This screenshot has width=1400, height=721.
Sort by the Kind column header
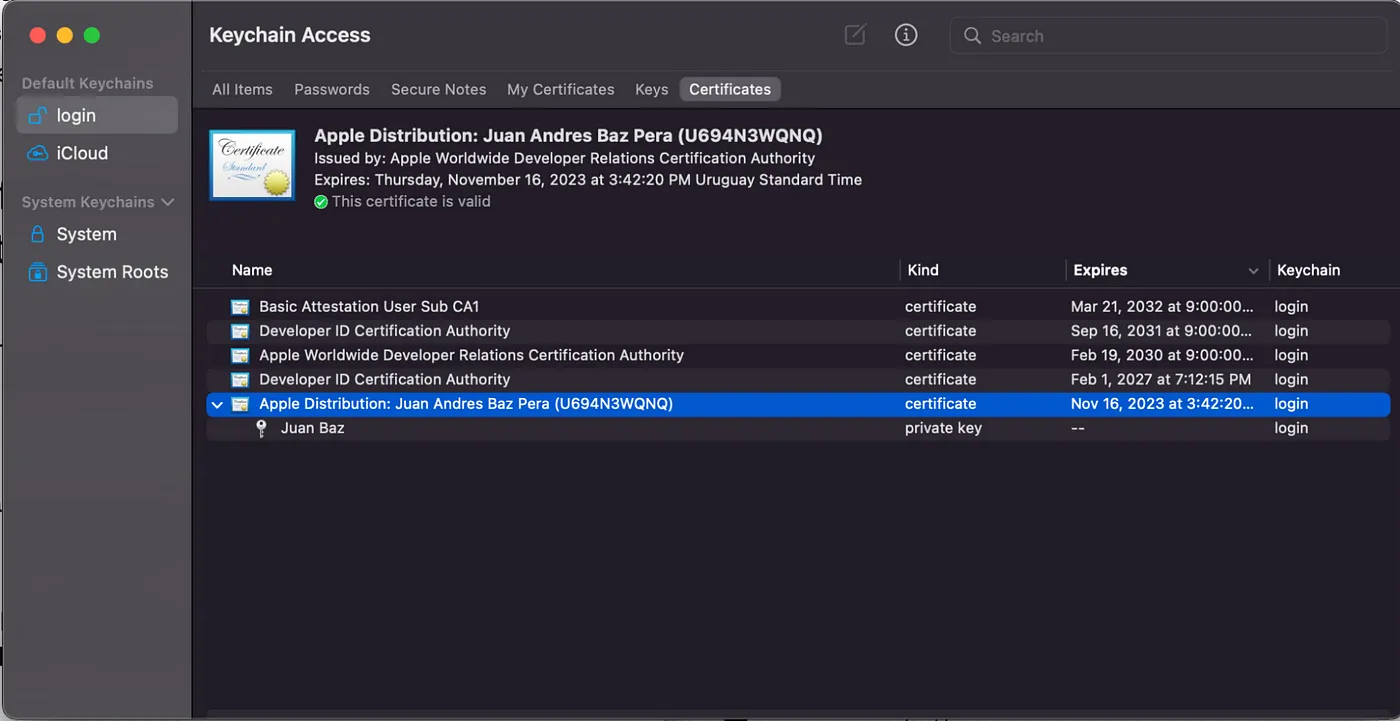point(923,270)
